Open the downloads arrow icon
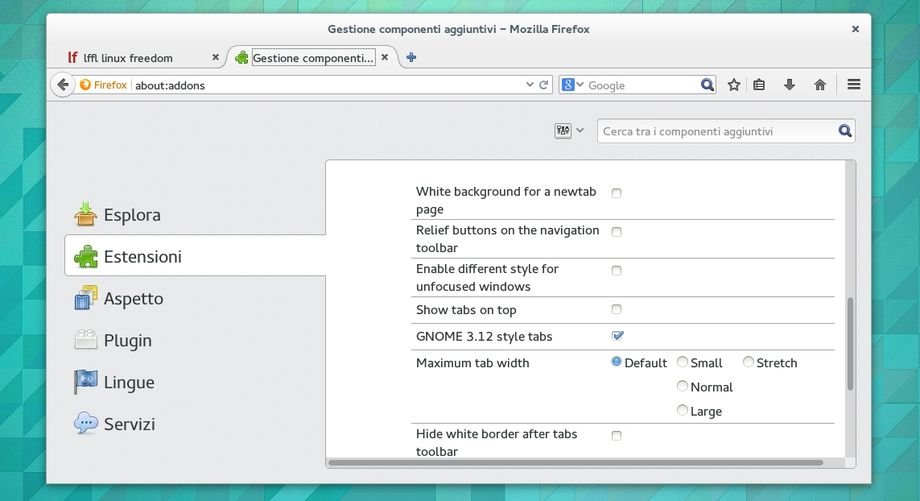 click(789, 85)
